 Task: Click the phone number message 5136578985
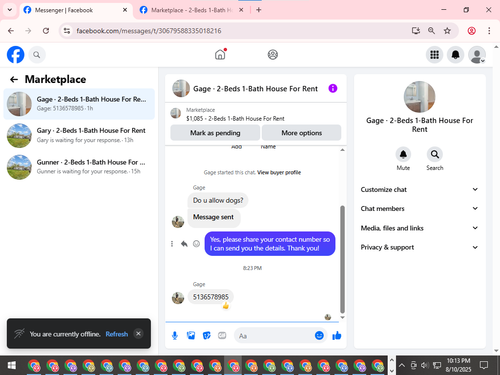click(x=210, y=297)
